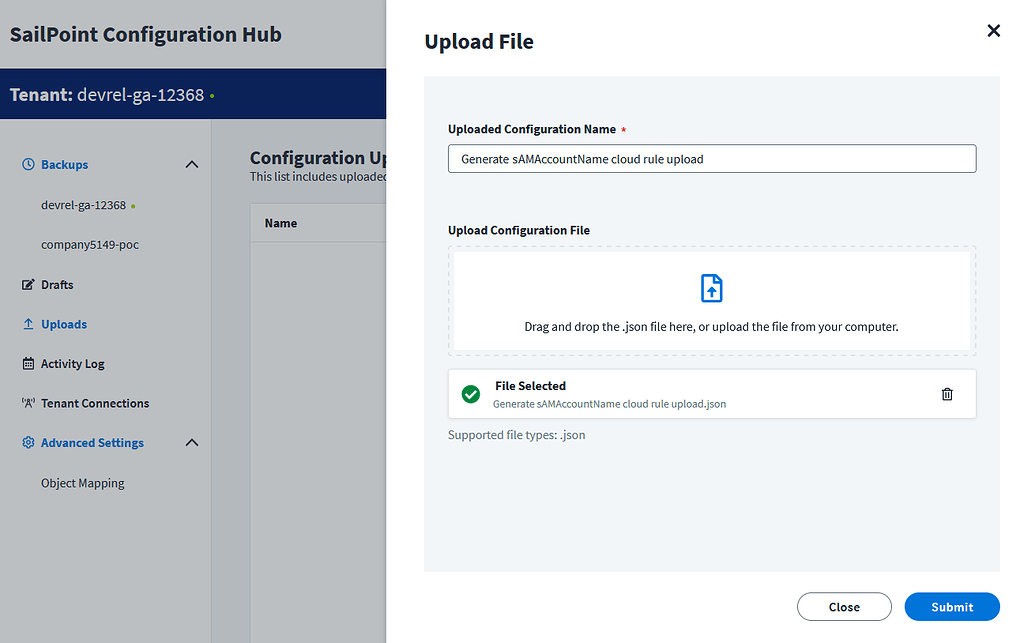Open Object Mapping in the sidebar
1035x643 pixels.
82,483
